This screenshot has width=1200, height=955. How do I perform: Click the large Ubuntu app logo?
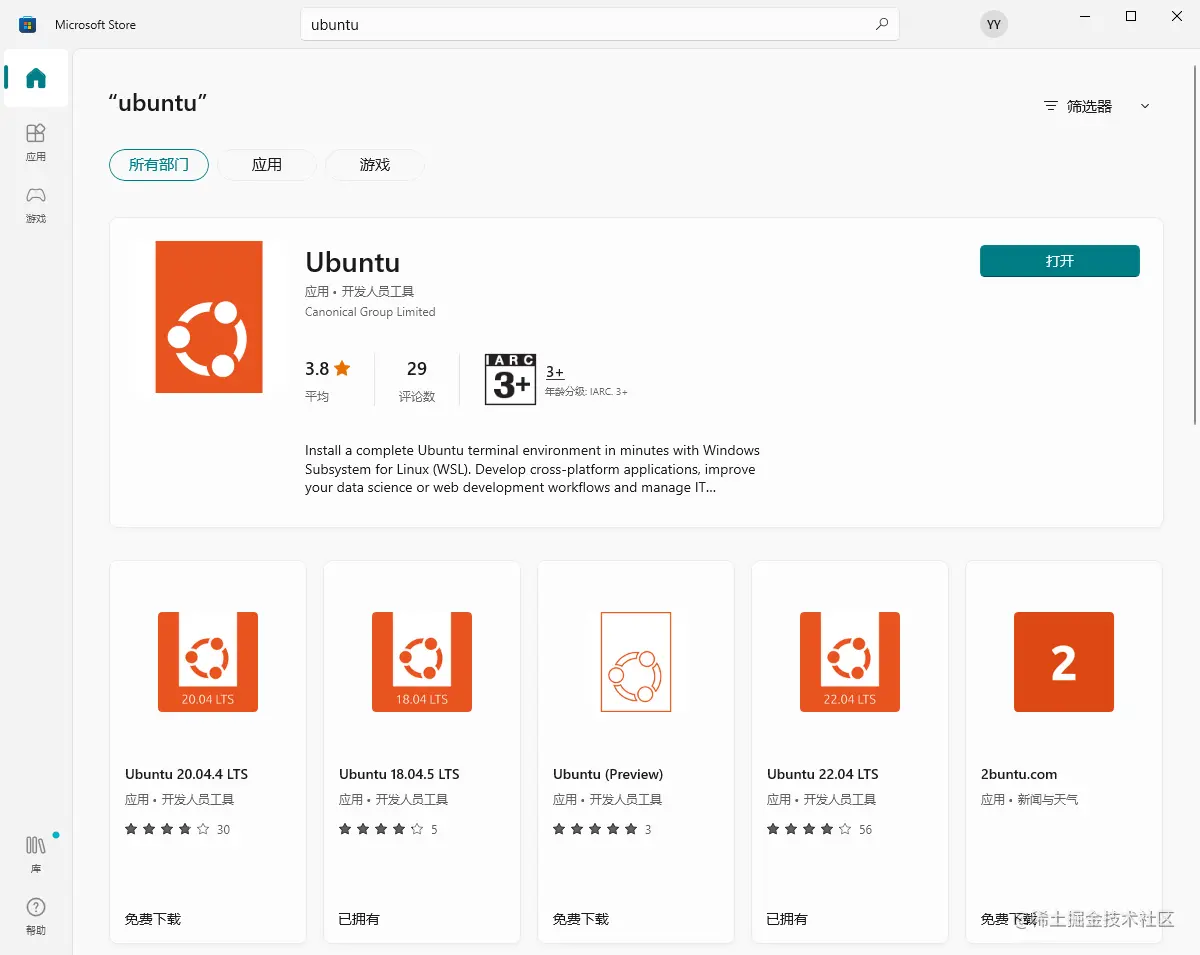click(x=209, y=317)
